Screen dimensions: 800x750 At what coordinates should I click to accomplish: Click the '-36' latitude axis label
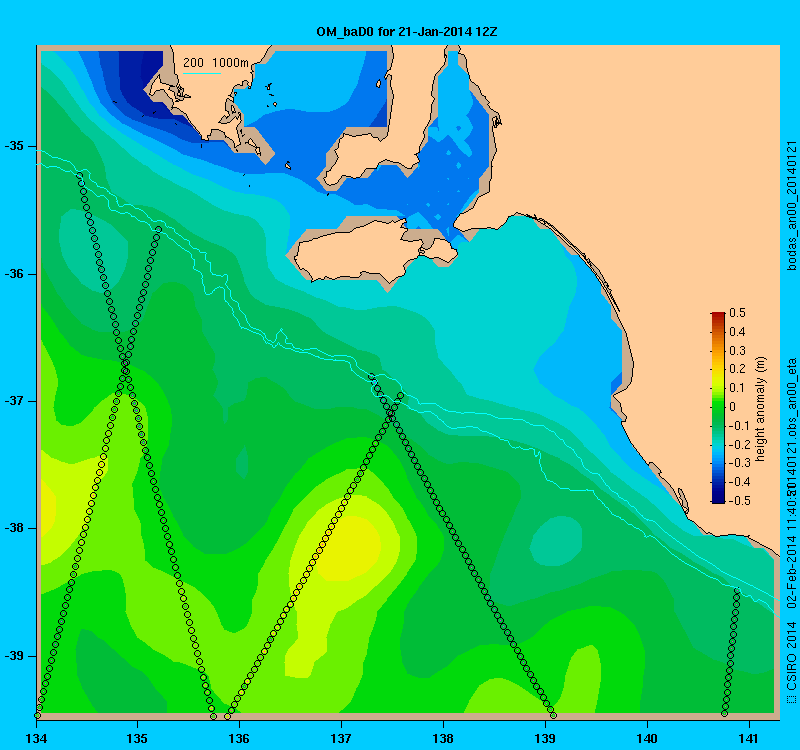click(13, 274)
